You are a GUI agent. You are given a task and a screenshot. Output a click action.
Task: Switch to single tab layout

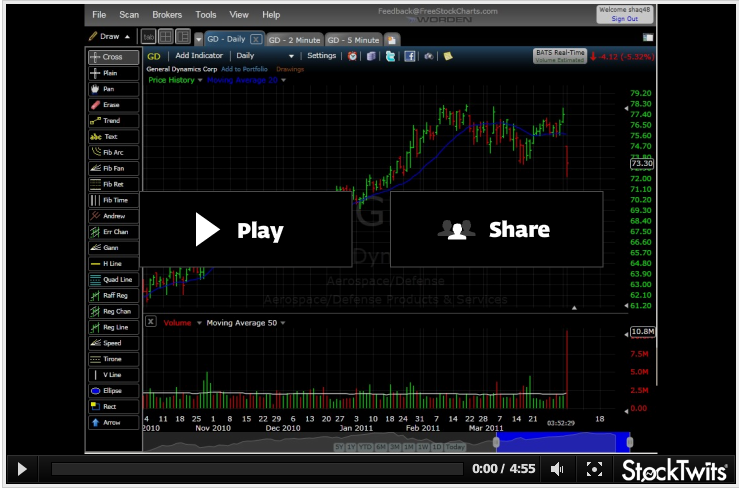point(148,37)
